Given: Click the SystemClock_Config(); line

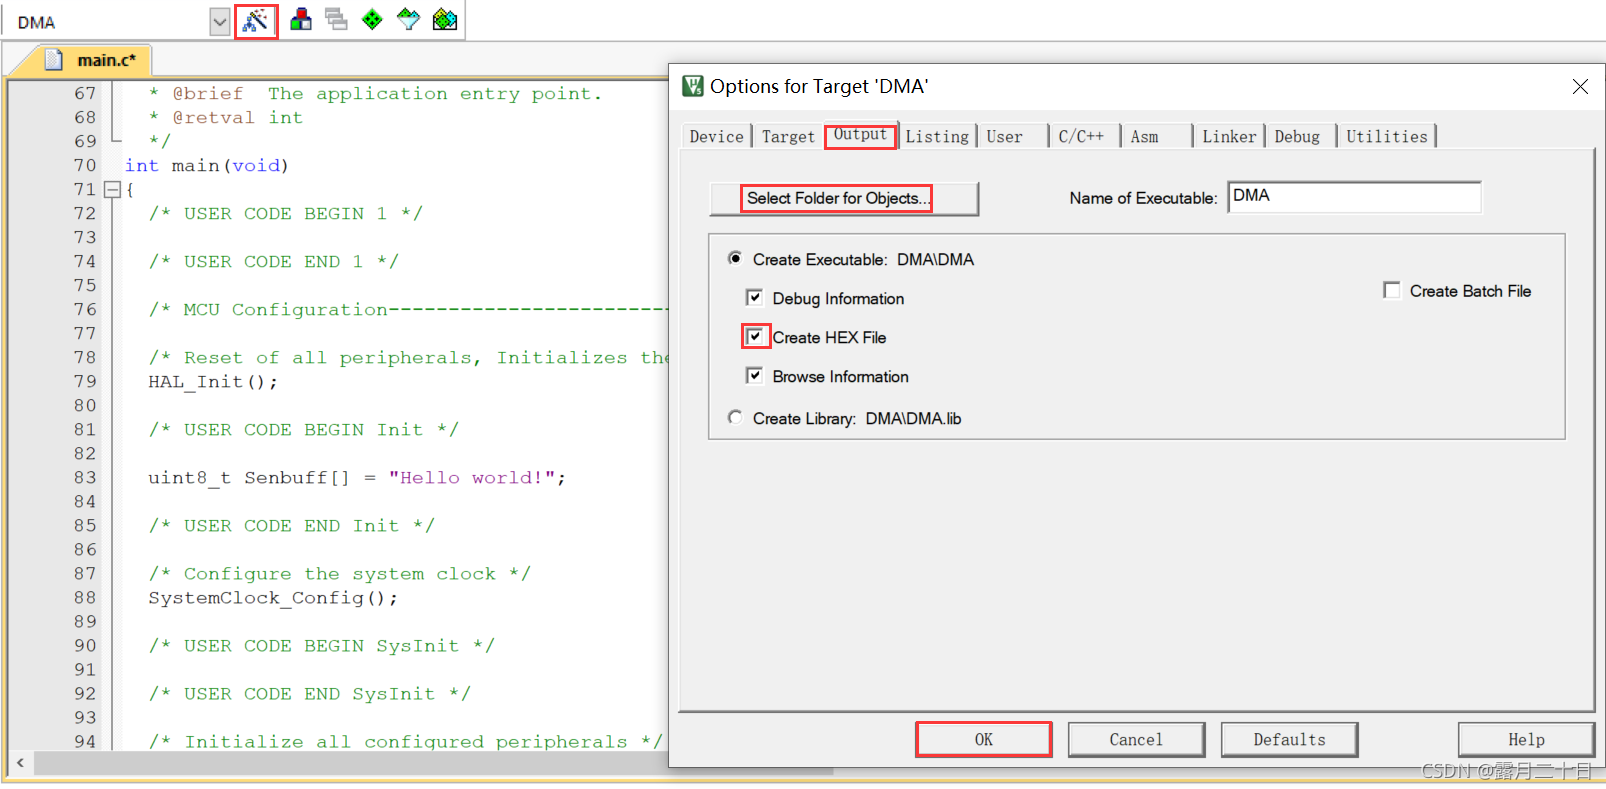Looking at the screenshot, I should (273, 598).
